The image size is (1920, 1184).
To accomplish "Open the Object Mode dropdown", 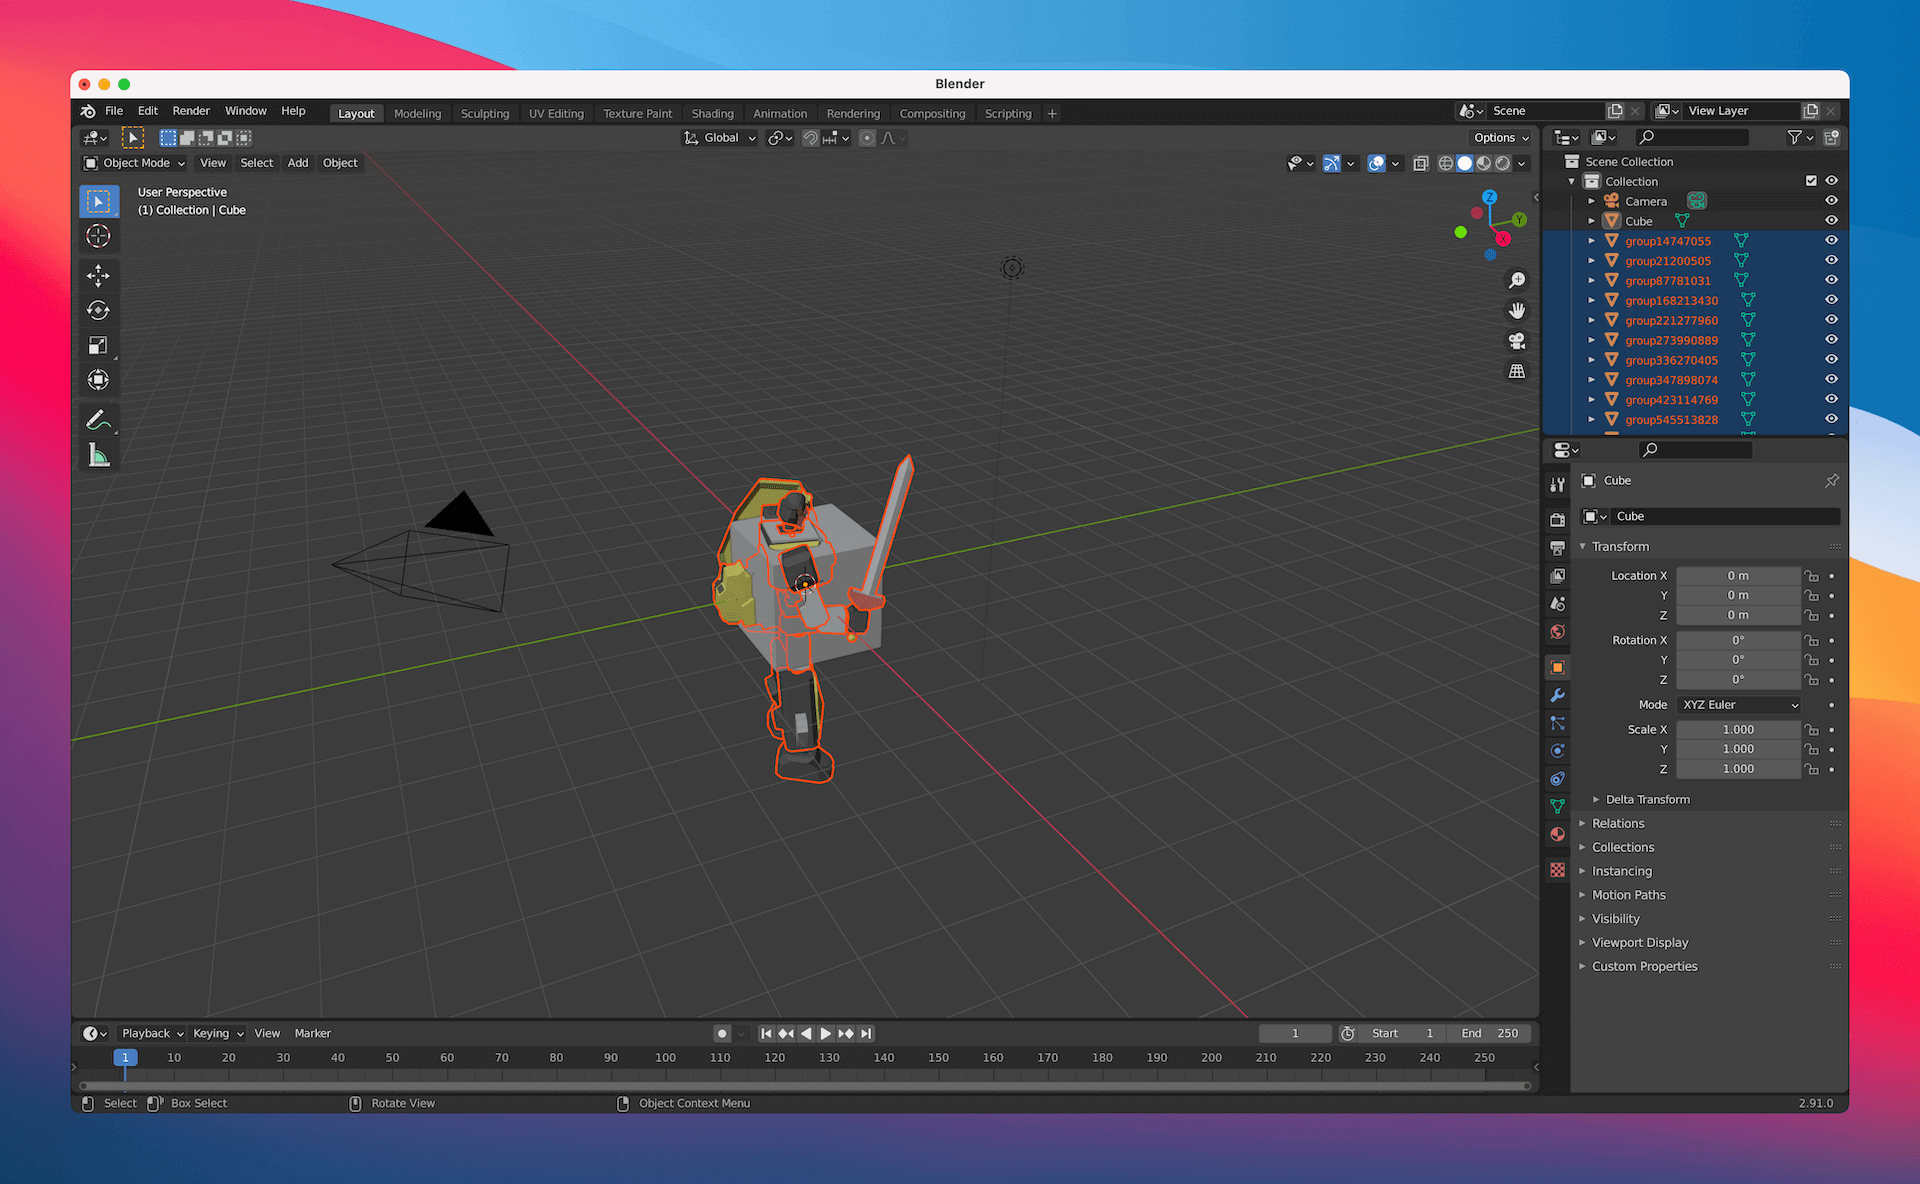I will coord(135,163).
